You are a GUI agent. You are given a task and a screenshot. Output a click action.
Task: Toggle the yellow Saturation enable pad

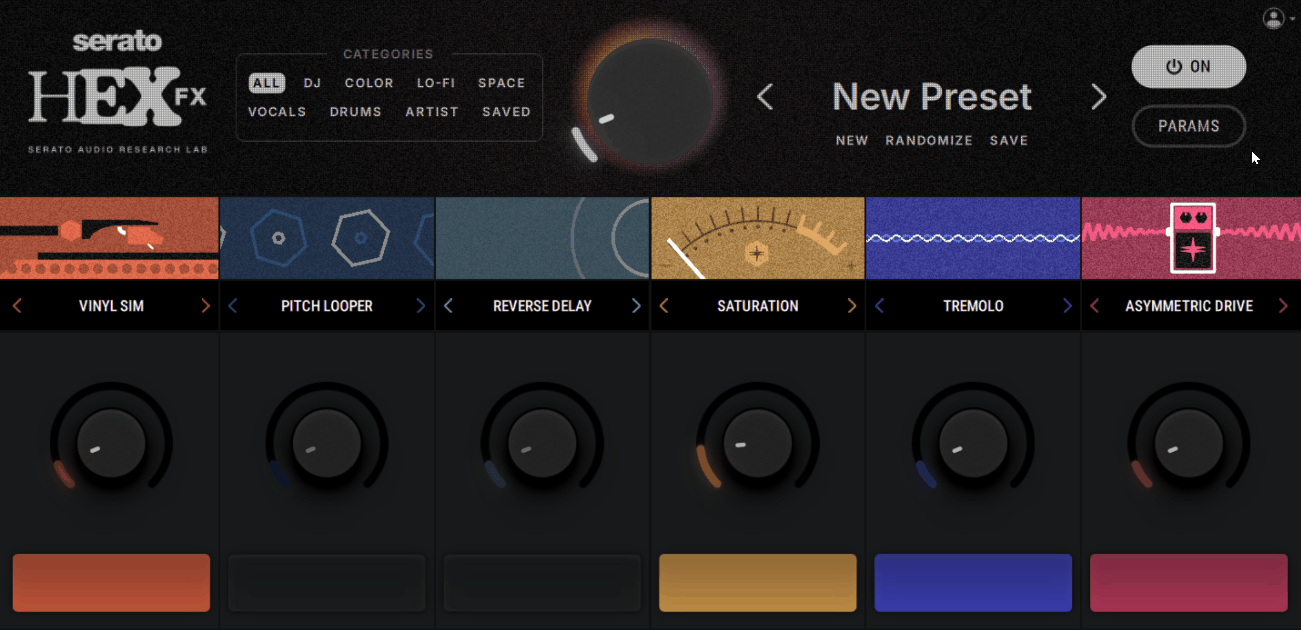click(758, 583)
